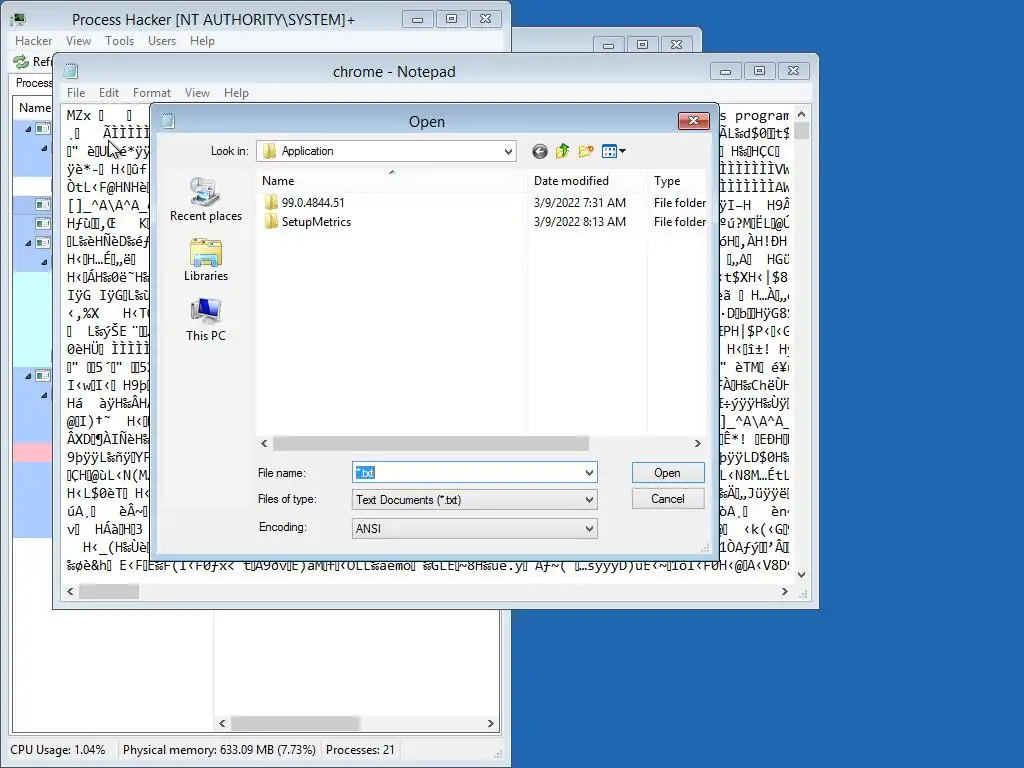Select Libraries in the sidebar
The image size is (1024, 768).
coord(206,259)
